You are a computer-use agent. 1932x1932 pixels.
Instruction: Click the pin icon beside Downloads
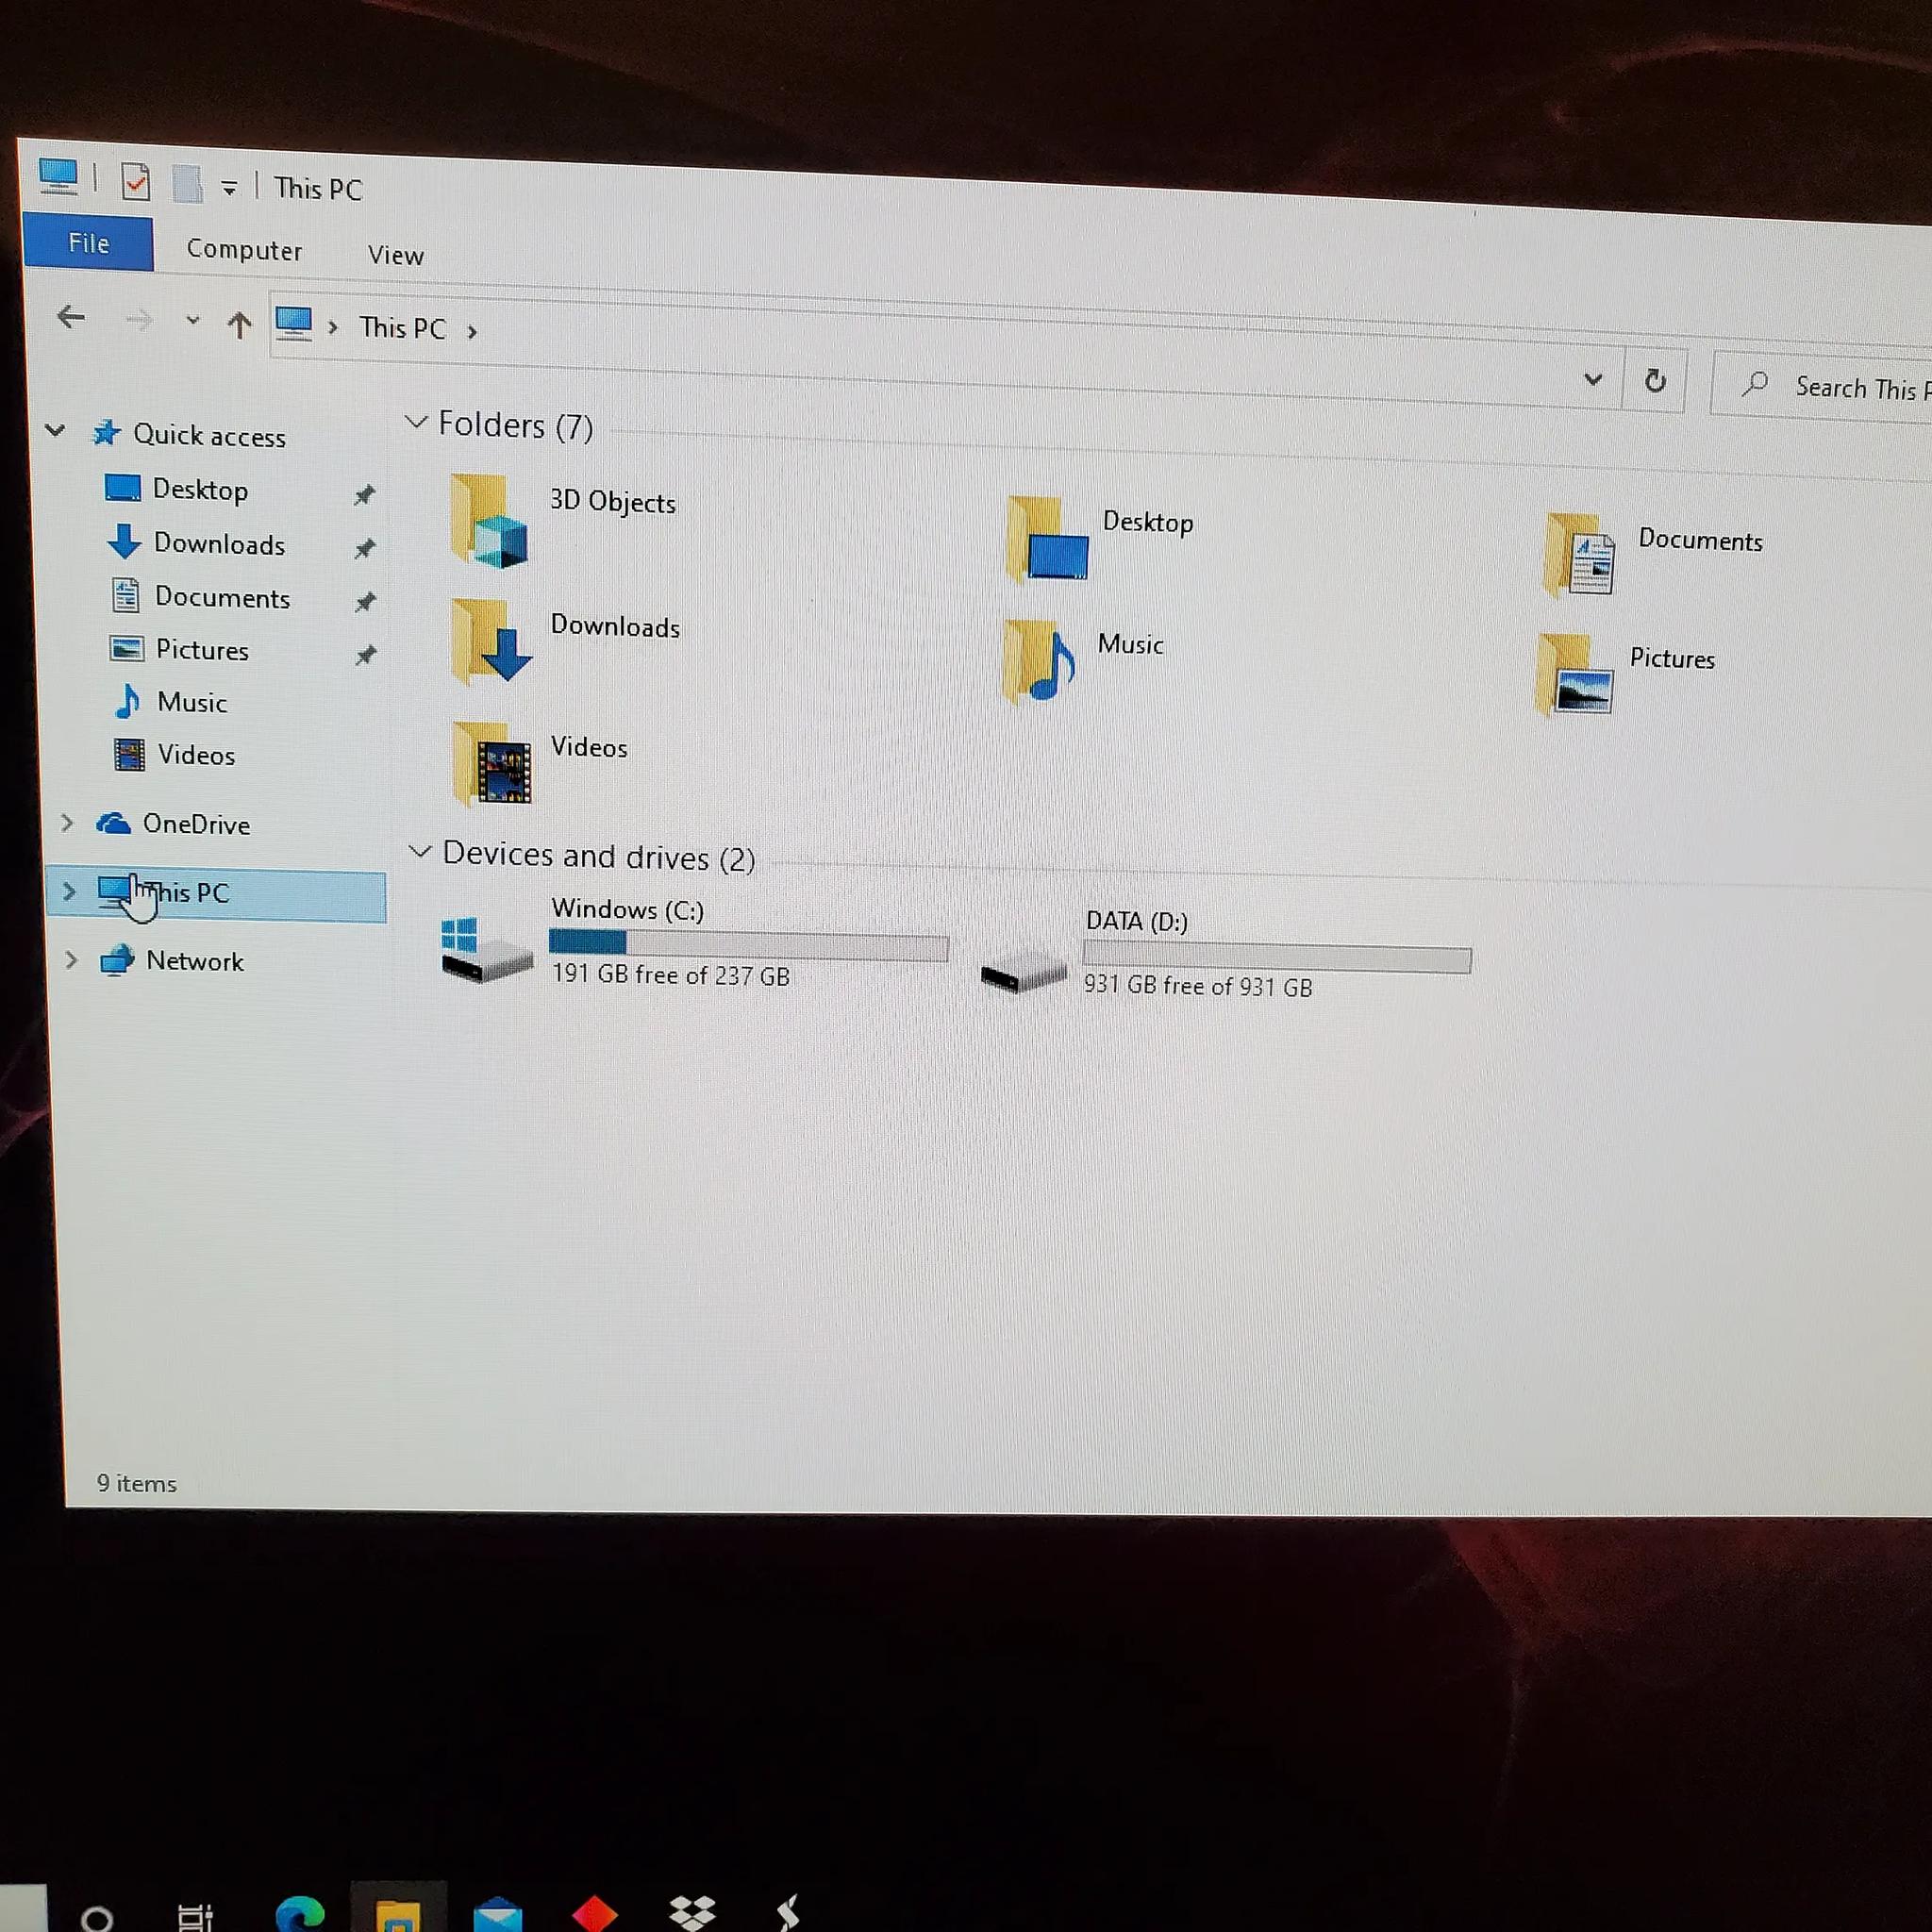click(x=366, y=548)
